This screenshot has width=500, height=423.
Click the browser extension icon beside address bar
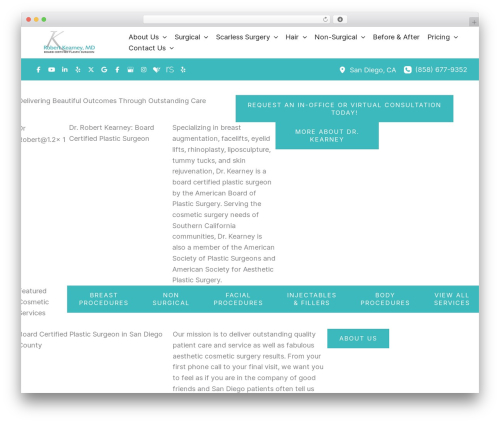click(340, 20)
